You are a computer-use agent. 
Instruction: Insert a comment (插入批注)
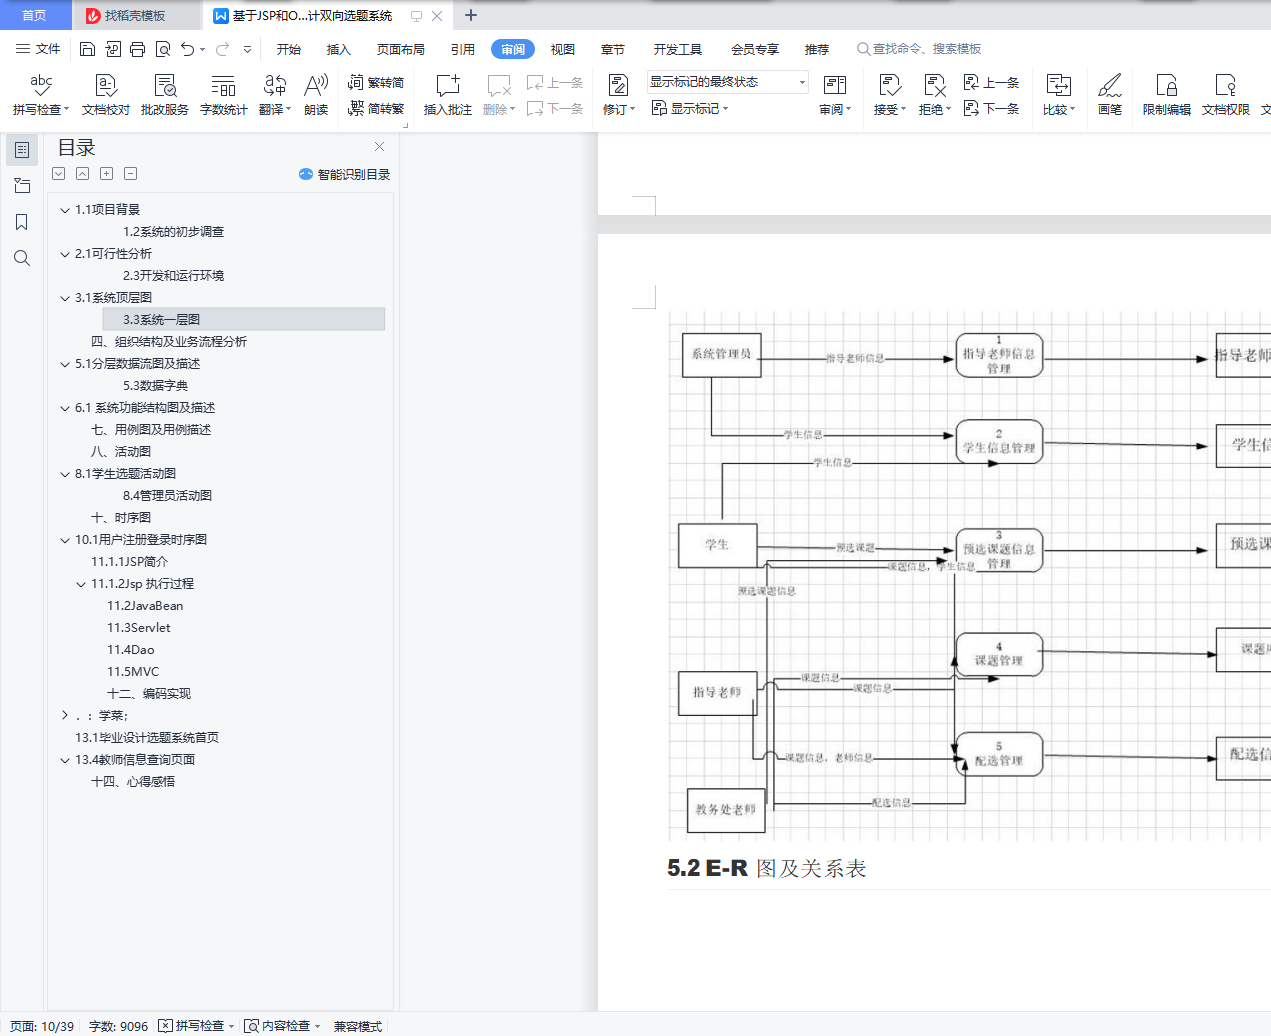pyautogui.click(x=448, y=95)
